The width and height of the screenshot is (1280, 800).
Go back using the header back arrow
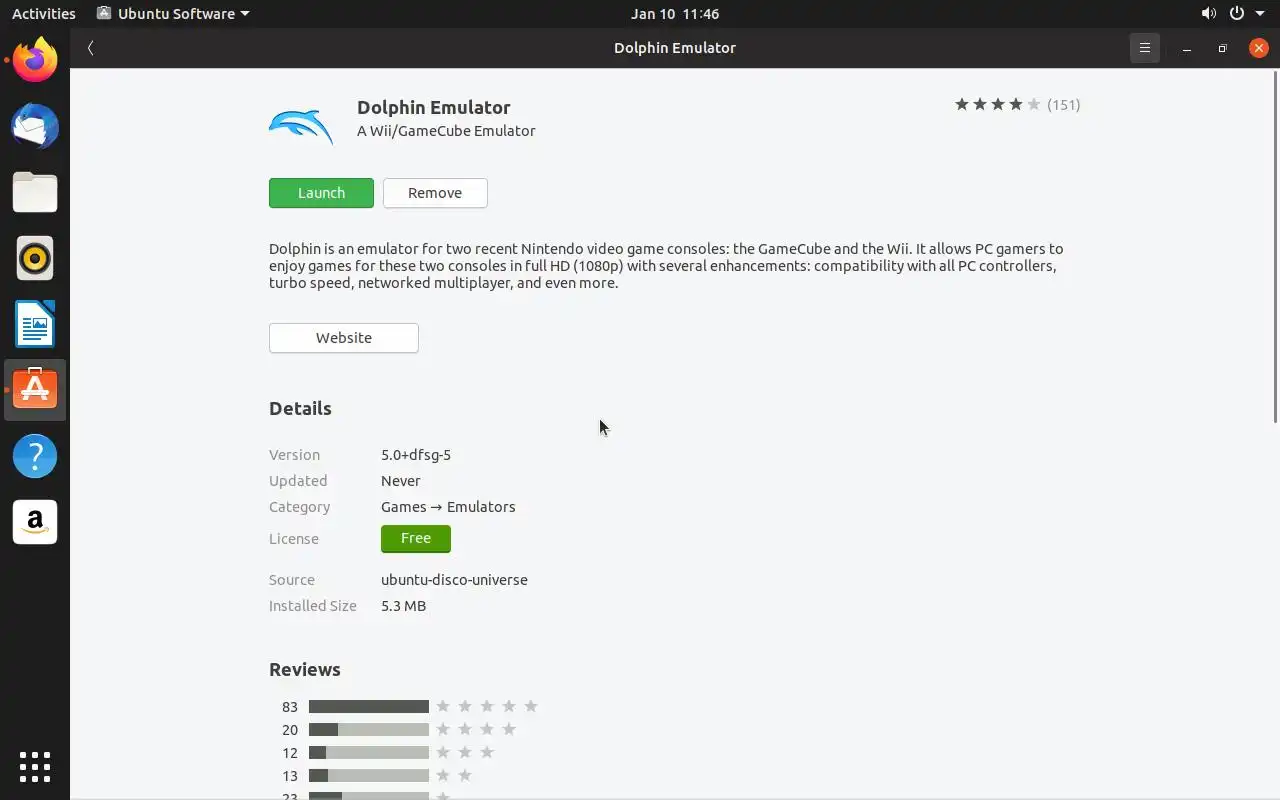pos(90,48)
